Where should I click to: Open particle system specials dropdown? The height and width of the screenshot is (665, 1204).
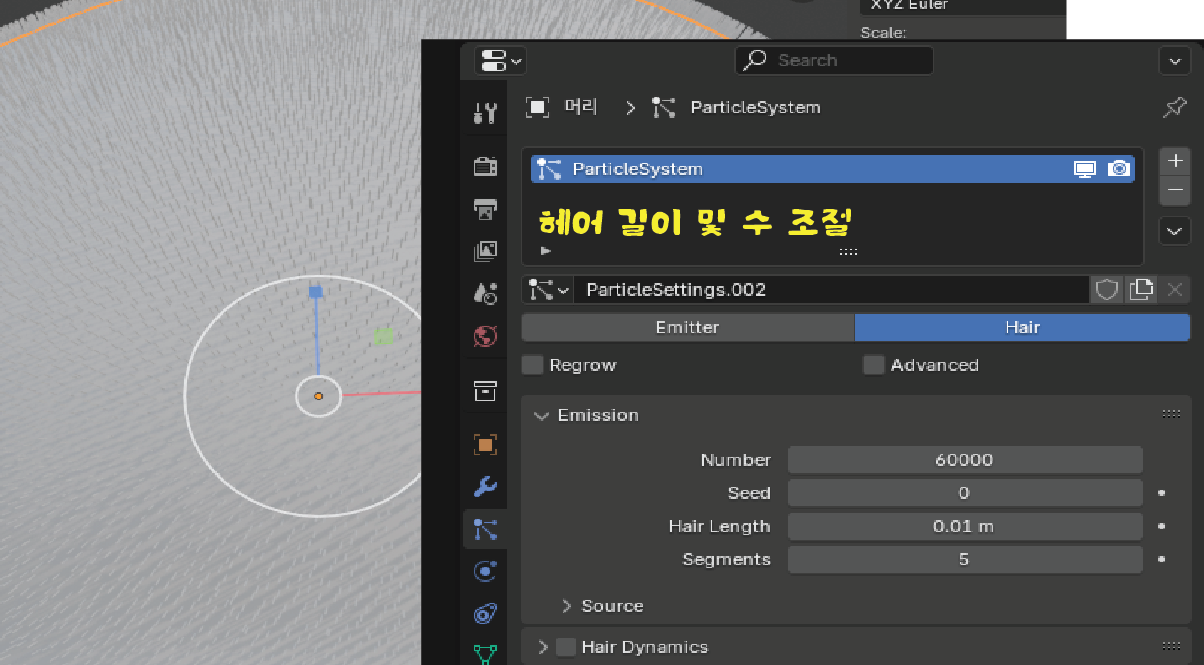pos(1175,231)
